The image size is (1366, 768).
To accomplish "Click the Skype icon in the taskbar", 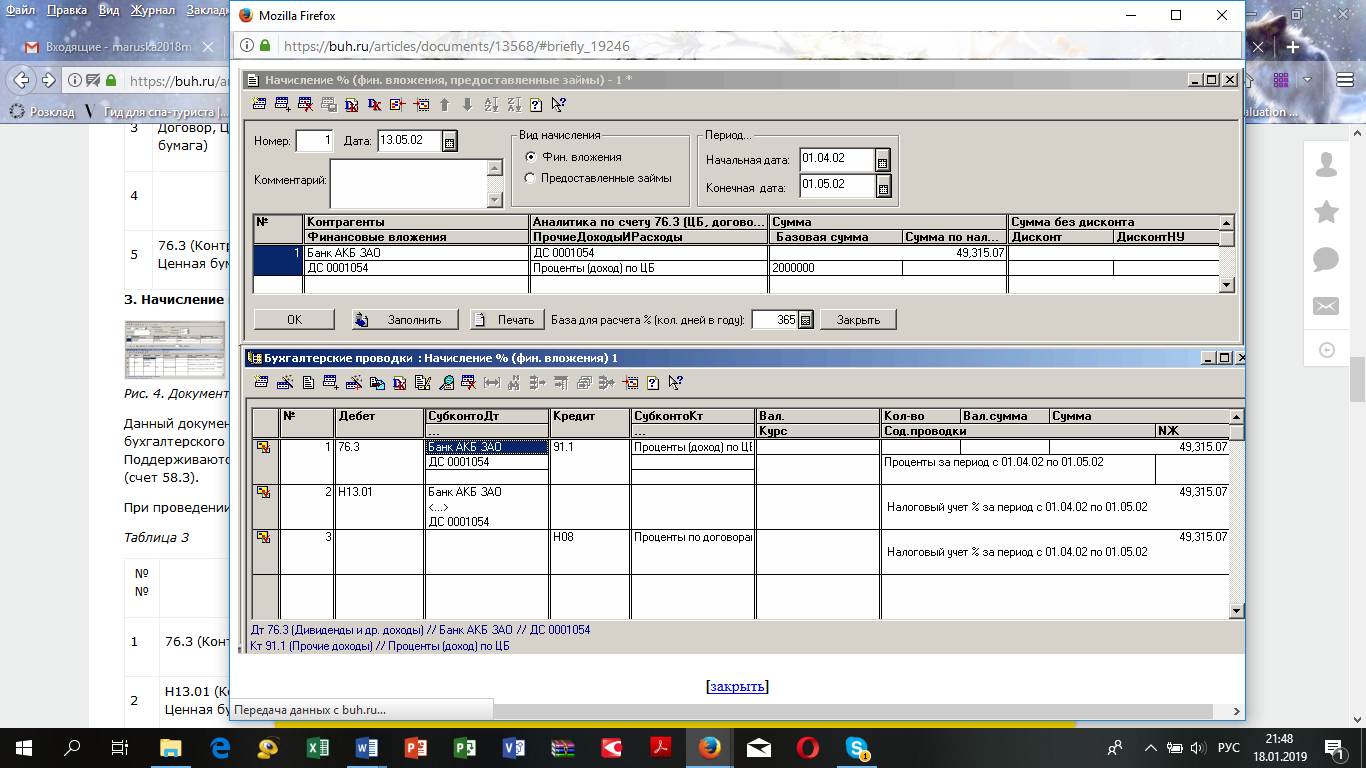I will pyautogui.click(x=856, y=747).
